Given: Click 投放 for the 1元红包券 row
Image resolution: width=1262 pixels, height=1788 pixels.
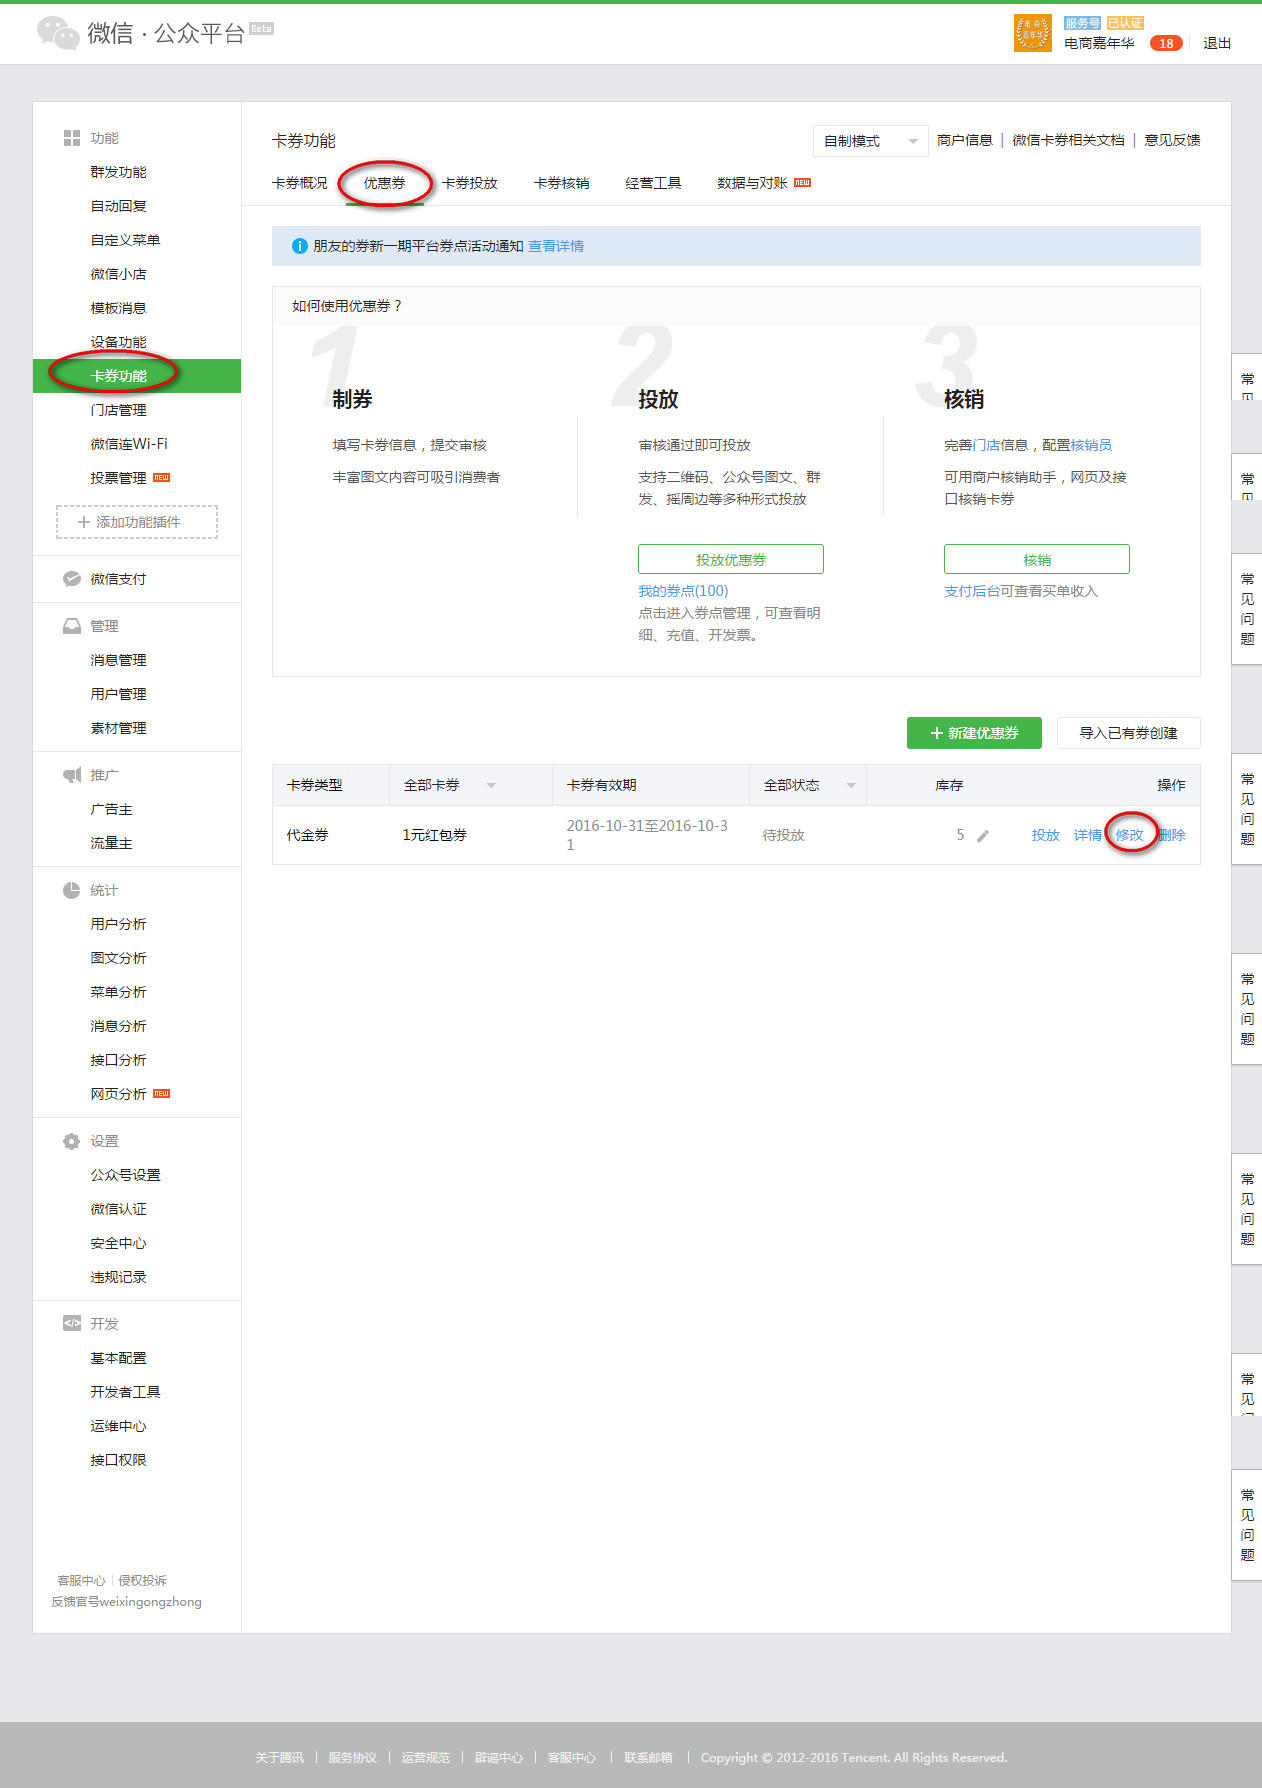Looking at the screenshot, I should [1046, 835].
